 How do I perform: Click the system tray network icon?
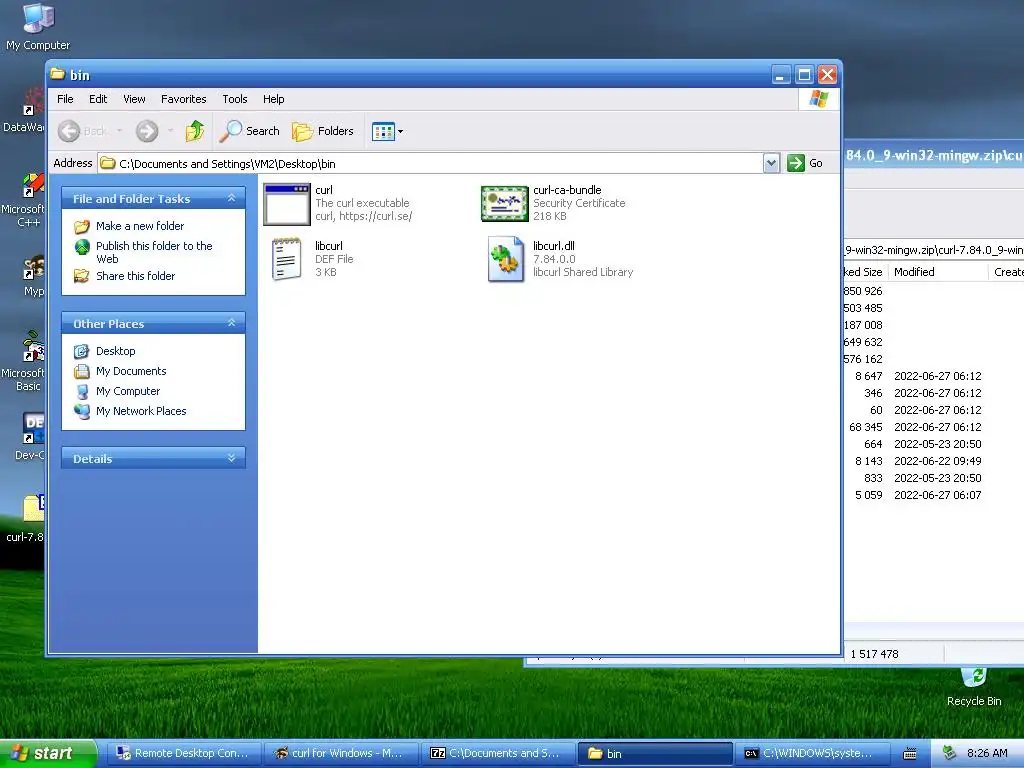pos(949,754)
